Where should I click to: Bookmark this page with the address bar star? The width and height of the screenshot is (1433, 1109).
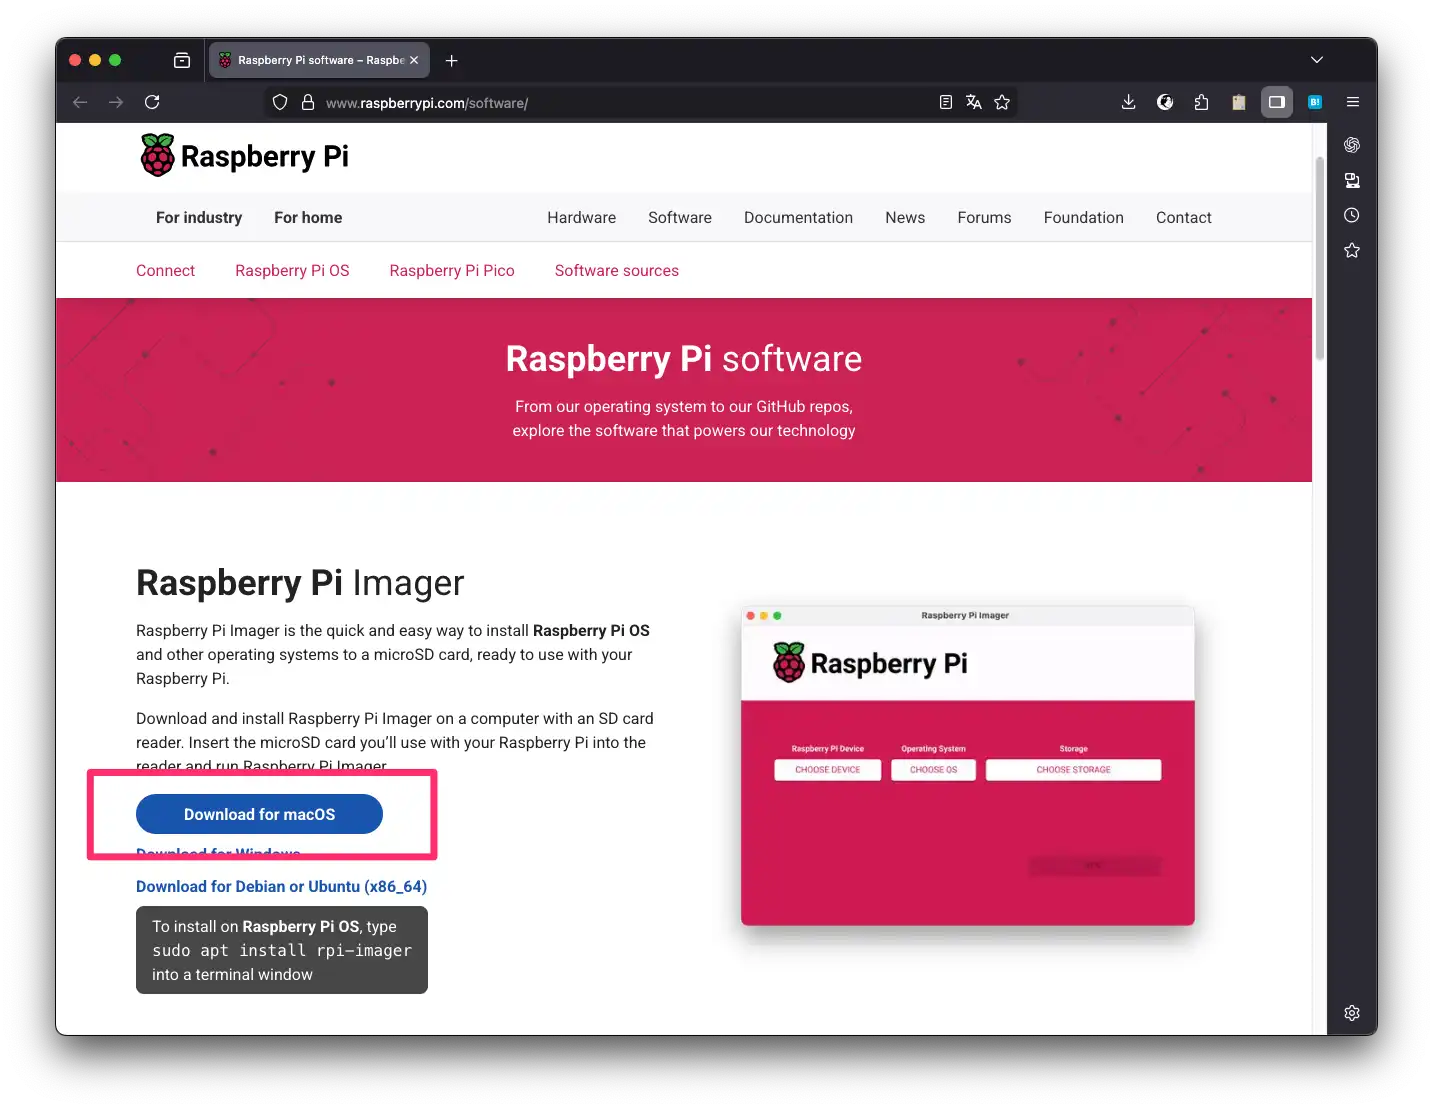pos(1002,102)
